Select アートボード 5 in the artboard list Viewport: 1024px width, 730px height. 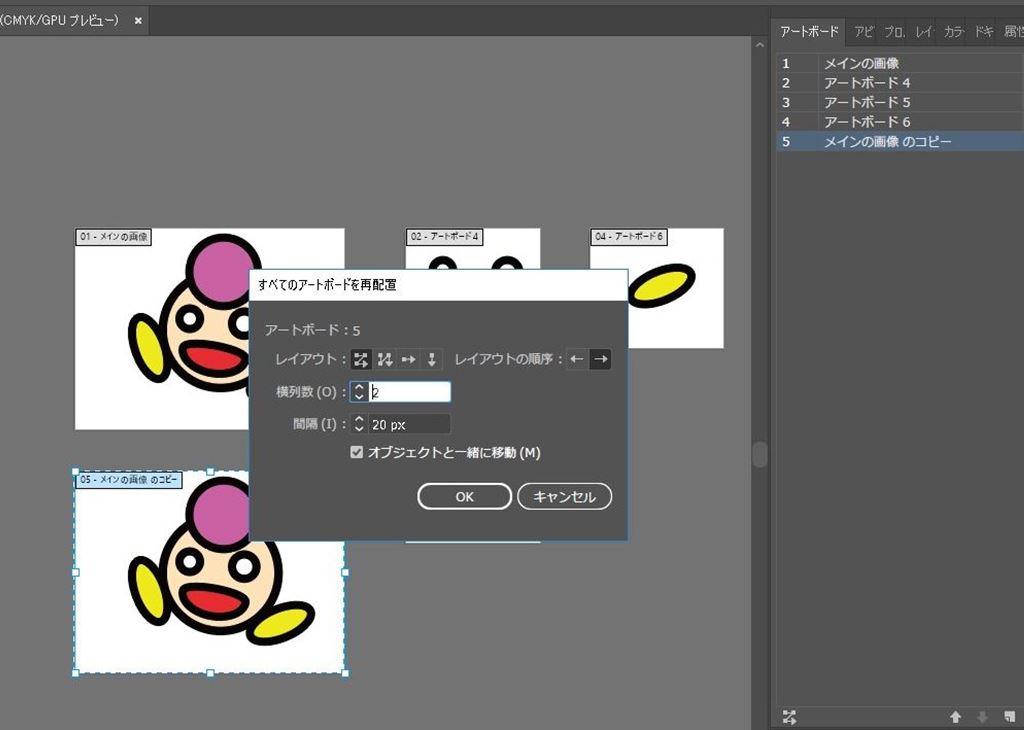[x=867, y=102]
